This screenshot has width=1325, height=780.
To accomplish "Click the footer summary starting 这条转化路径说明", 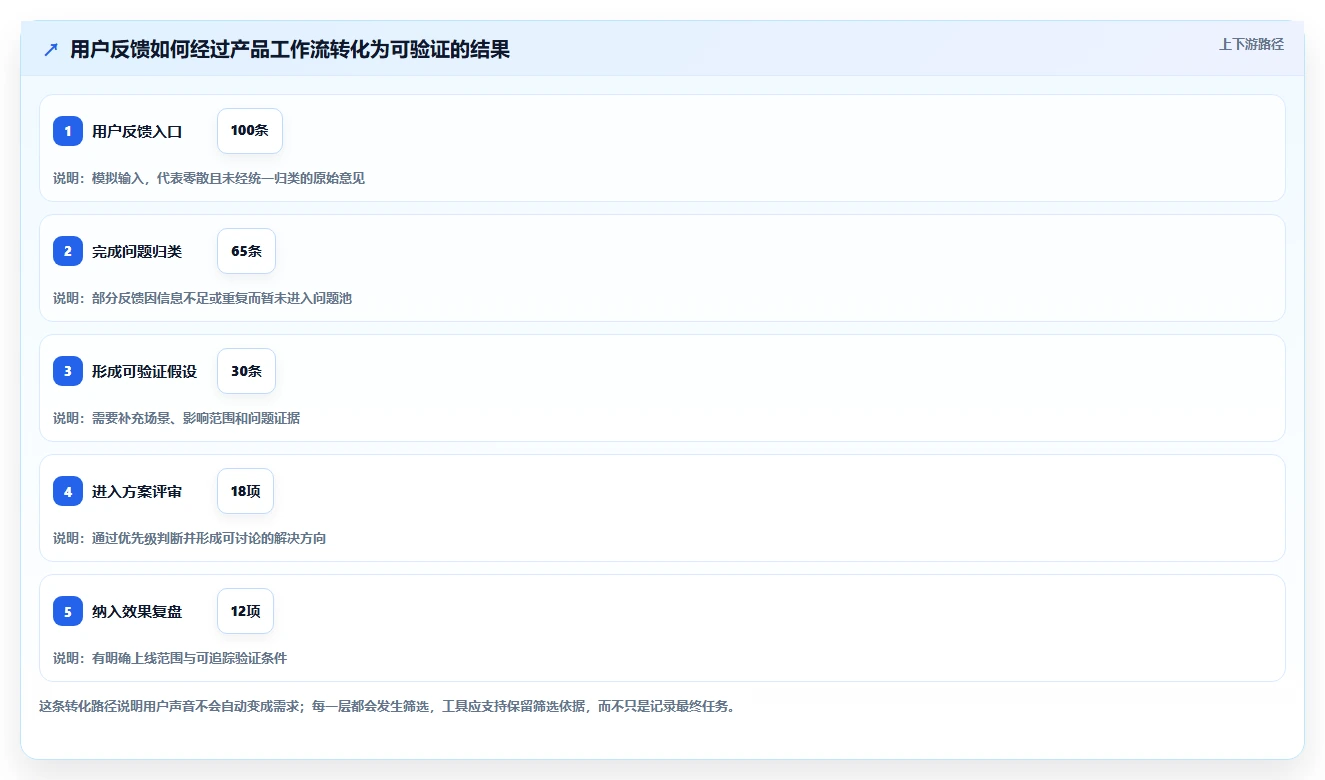I will click(387, 706).
